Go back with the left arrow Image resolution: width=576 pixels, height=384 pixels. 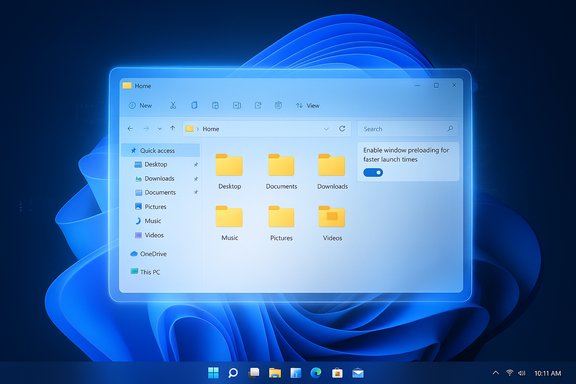pos(130,129)
